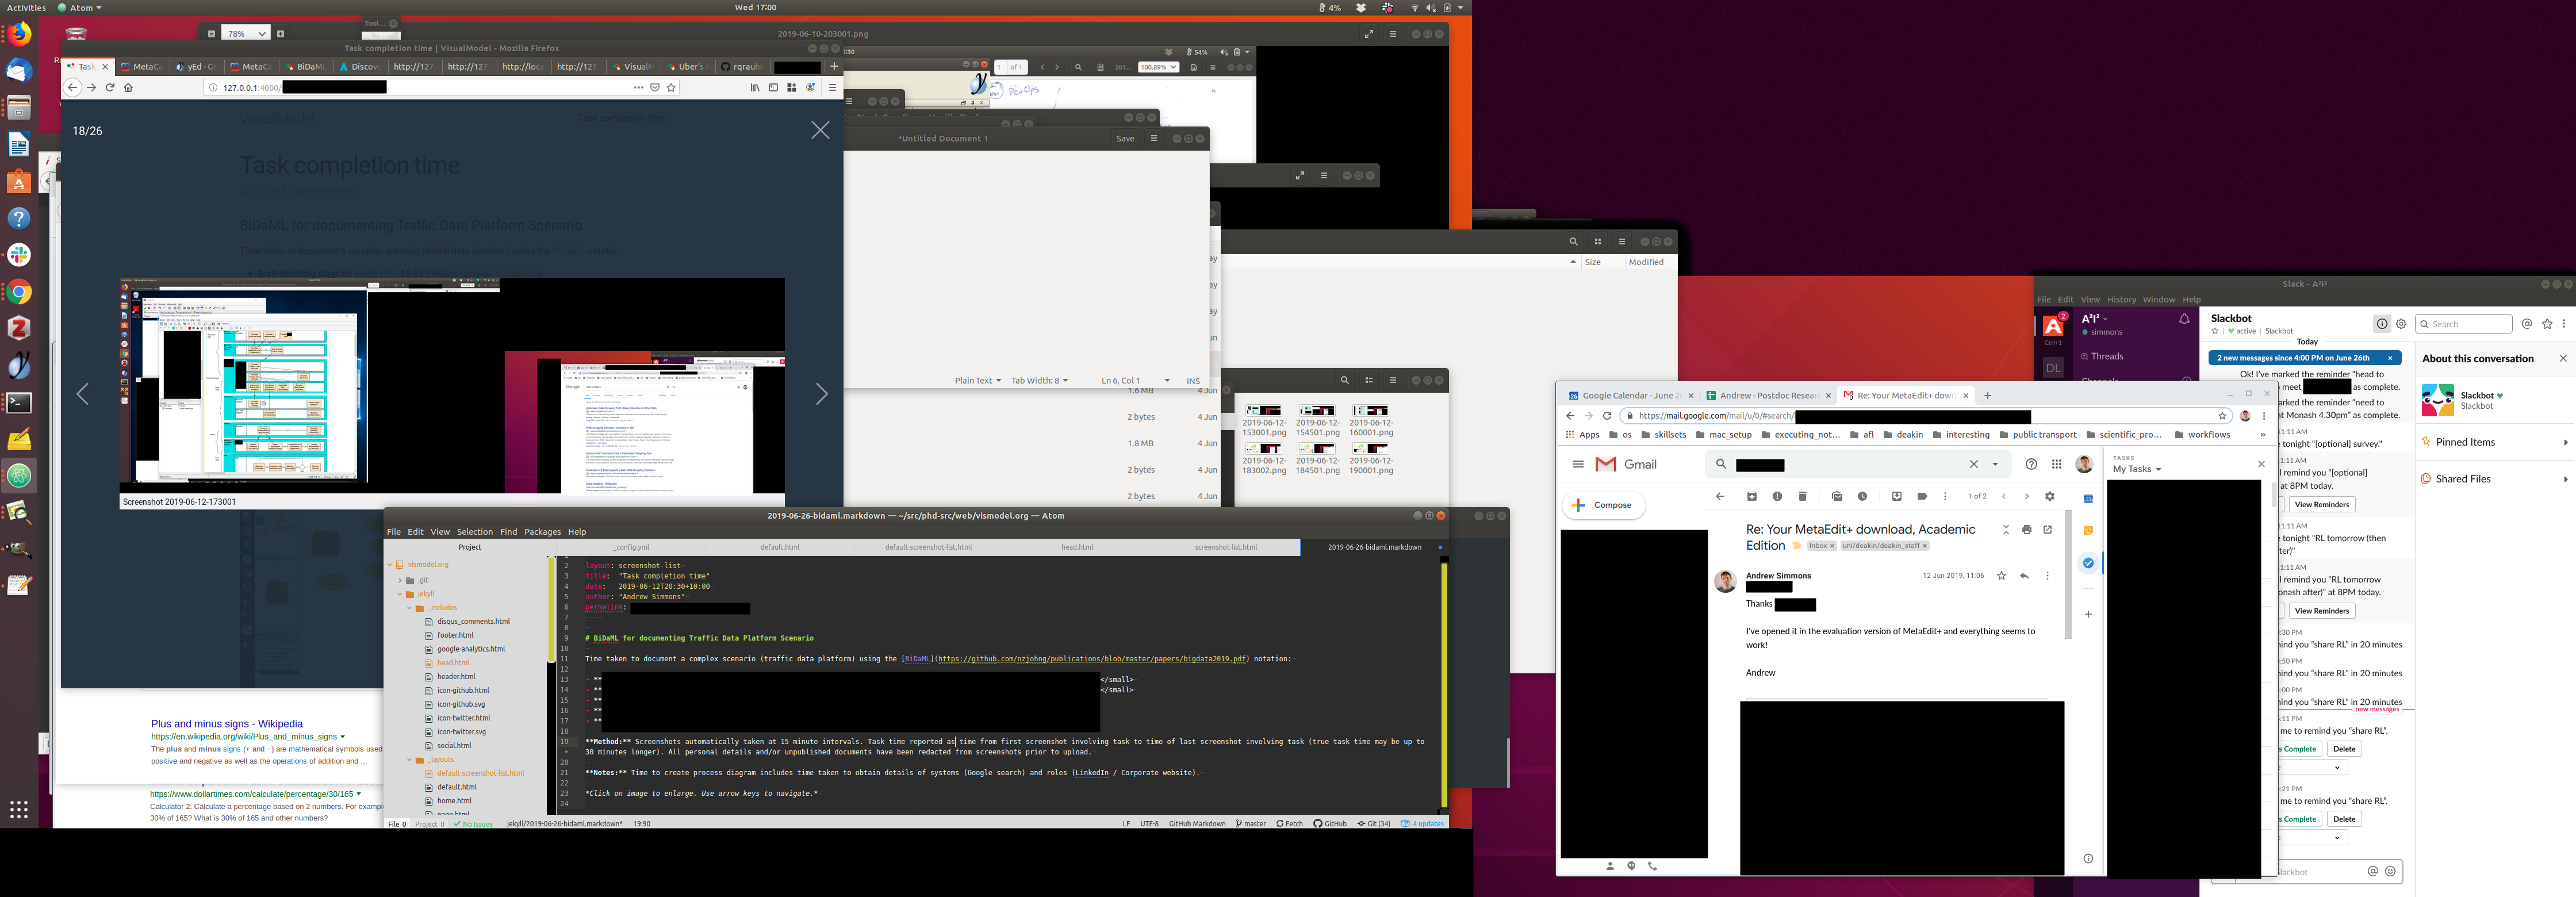This screenshot has height=897, width=2576.
Task: Bookmark the Gmail page with star
Action: pyautogui.click(x=2222, y=416)
